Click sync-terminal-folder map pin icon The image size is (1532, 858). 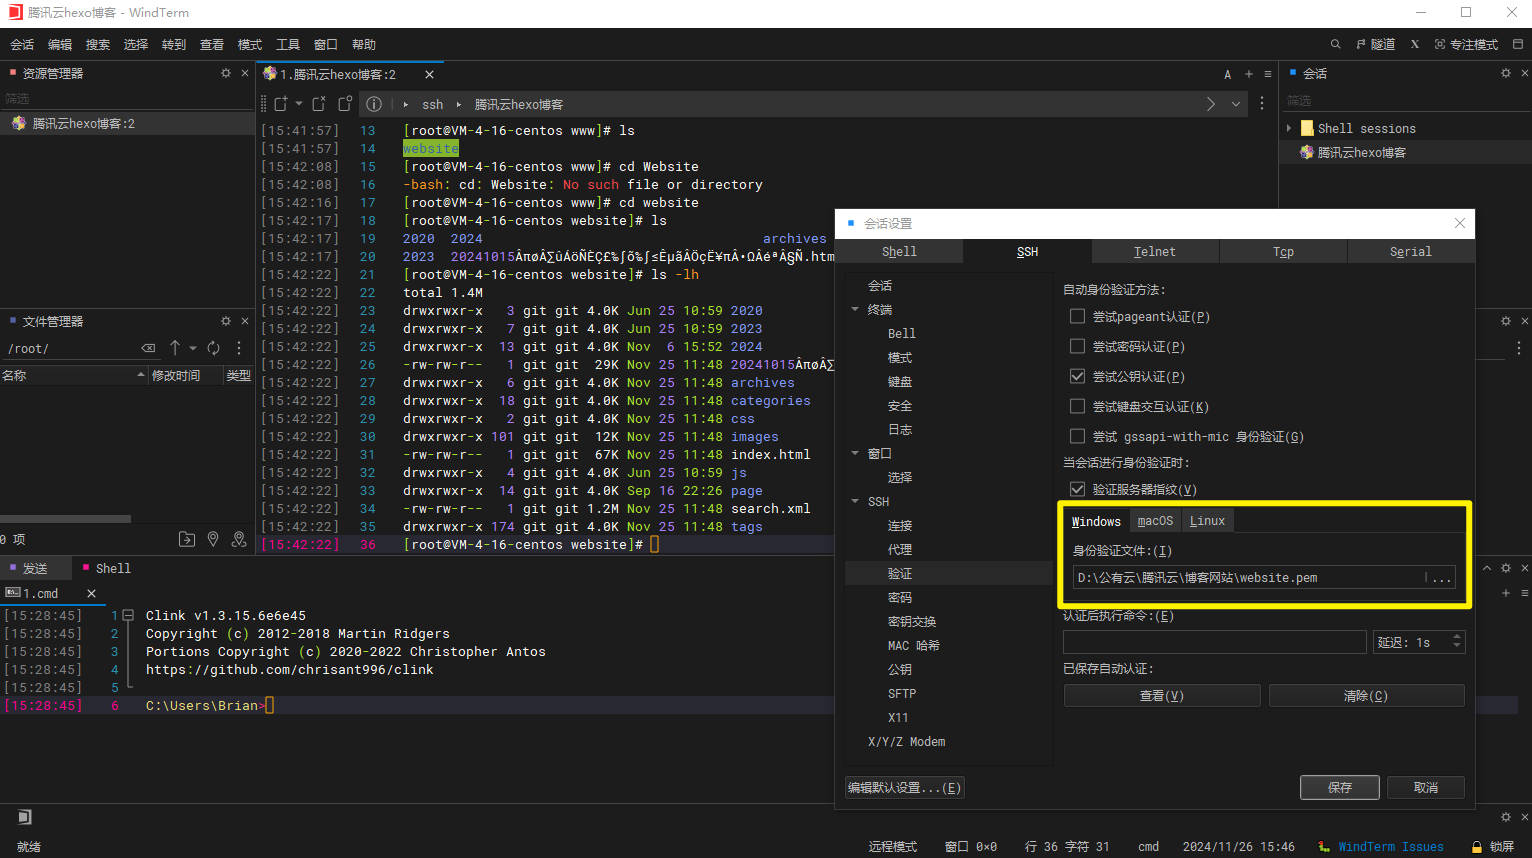tap(239, 539)
